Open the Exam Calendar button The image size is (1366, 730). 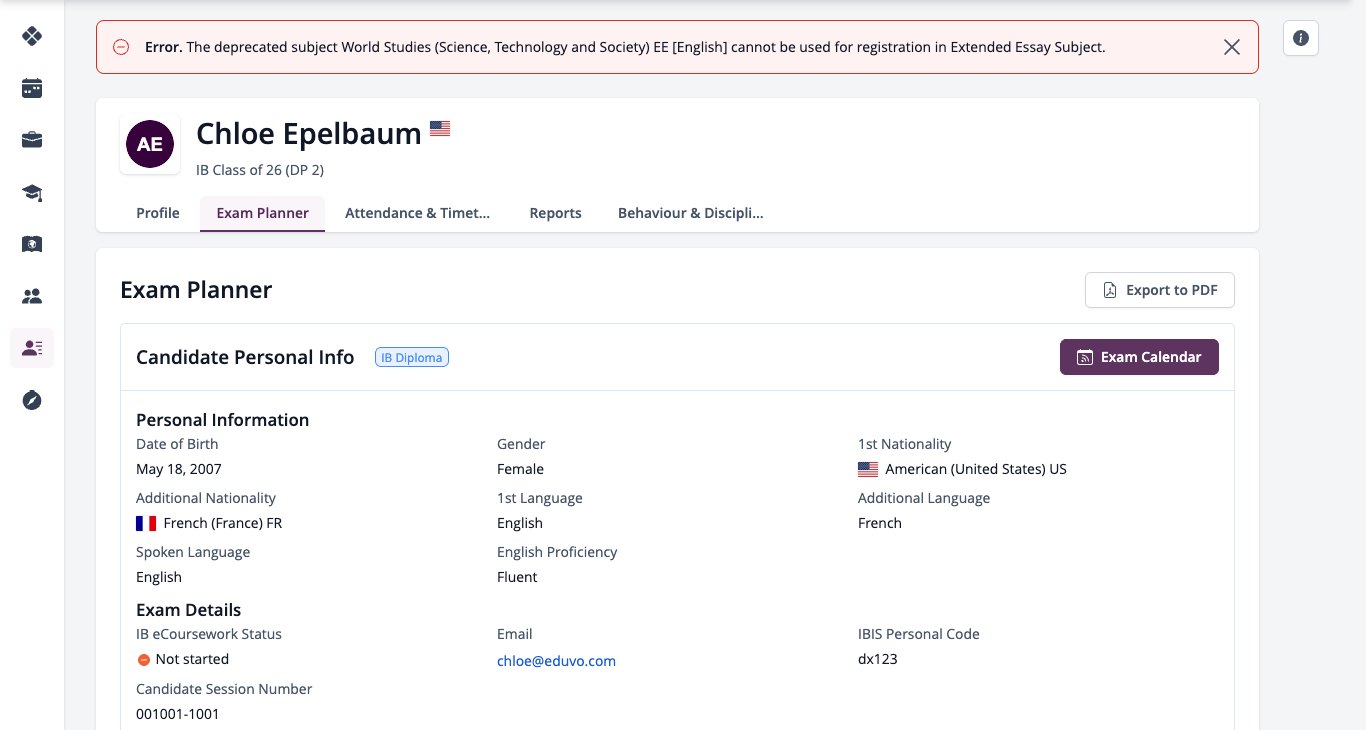pyautogui.click(x=1139, y=357)
